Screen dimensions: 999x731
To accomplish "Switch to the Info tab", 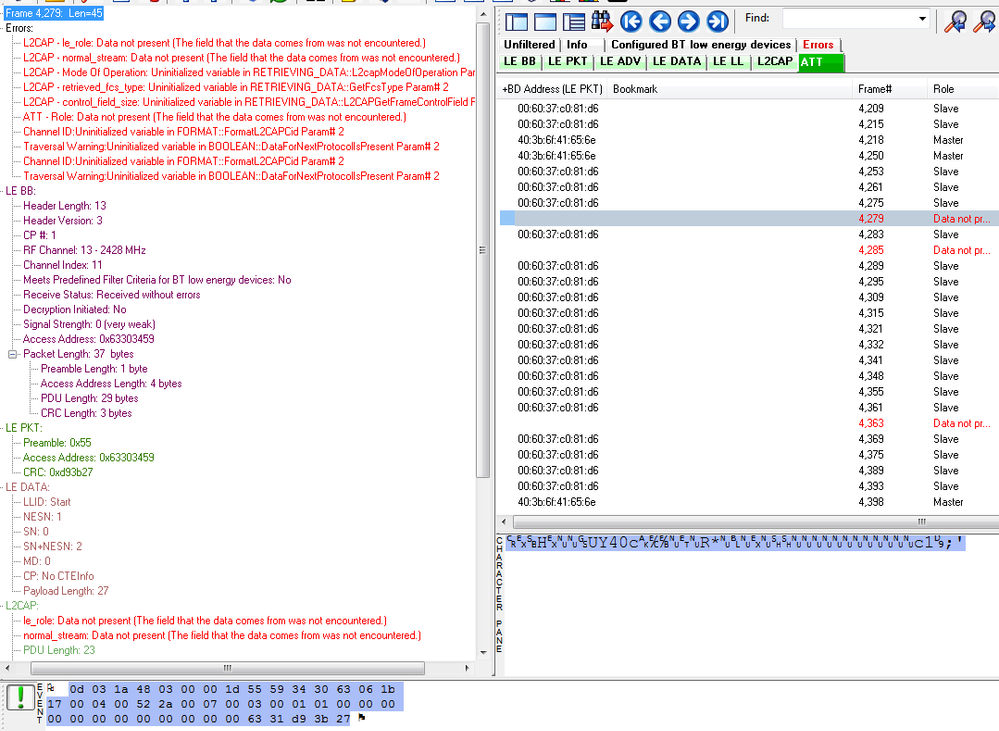I will tap(577, 45).
